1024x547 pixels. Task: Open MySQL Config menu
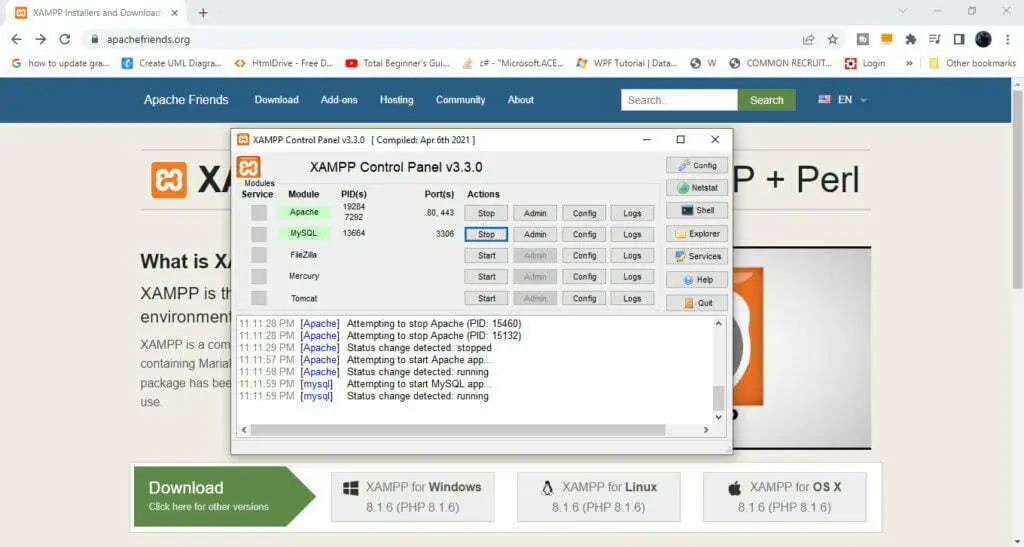coord(584,234)
